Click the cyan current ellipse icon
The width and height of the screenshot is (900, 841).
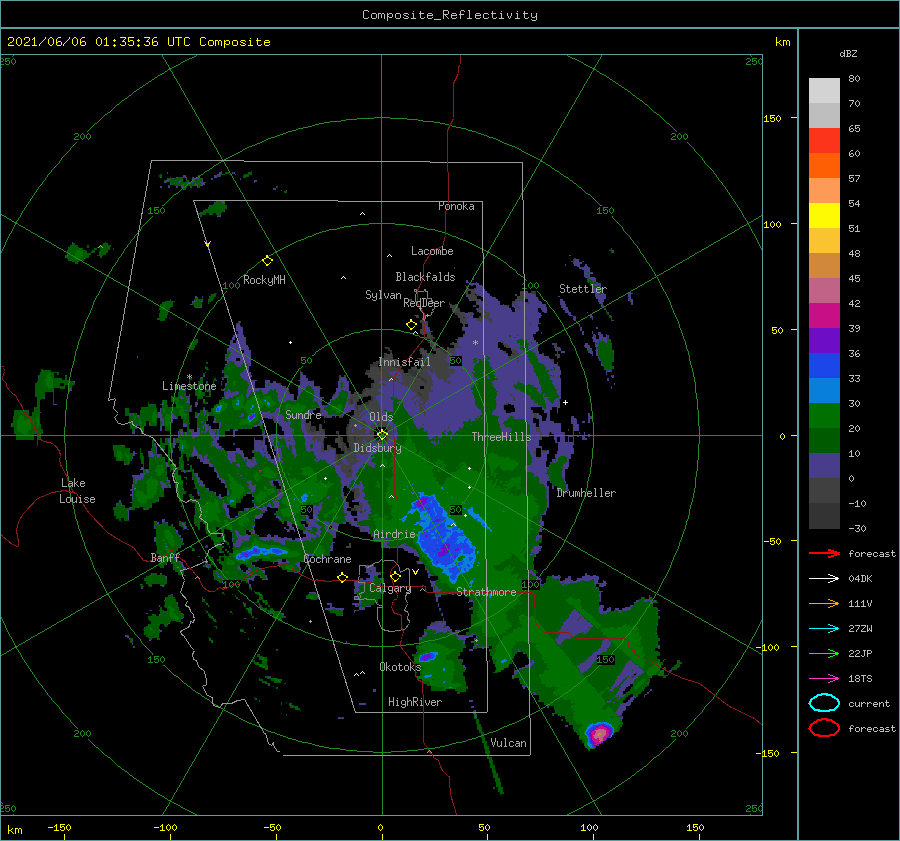pyautogui.click(x=824, y=703)
